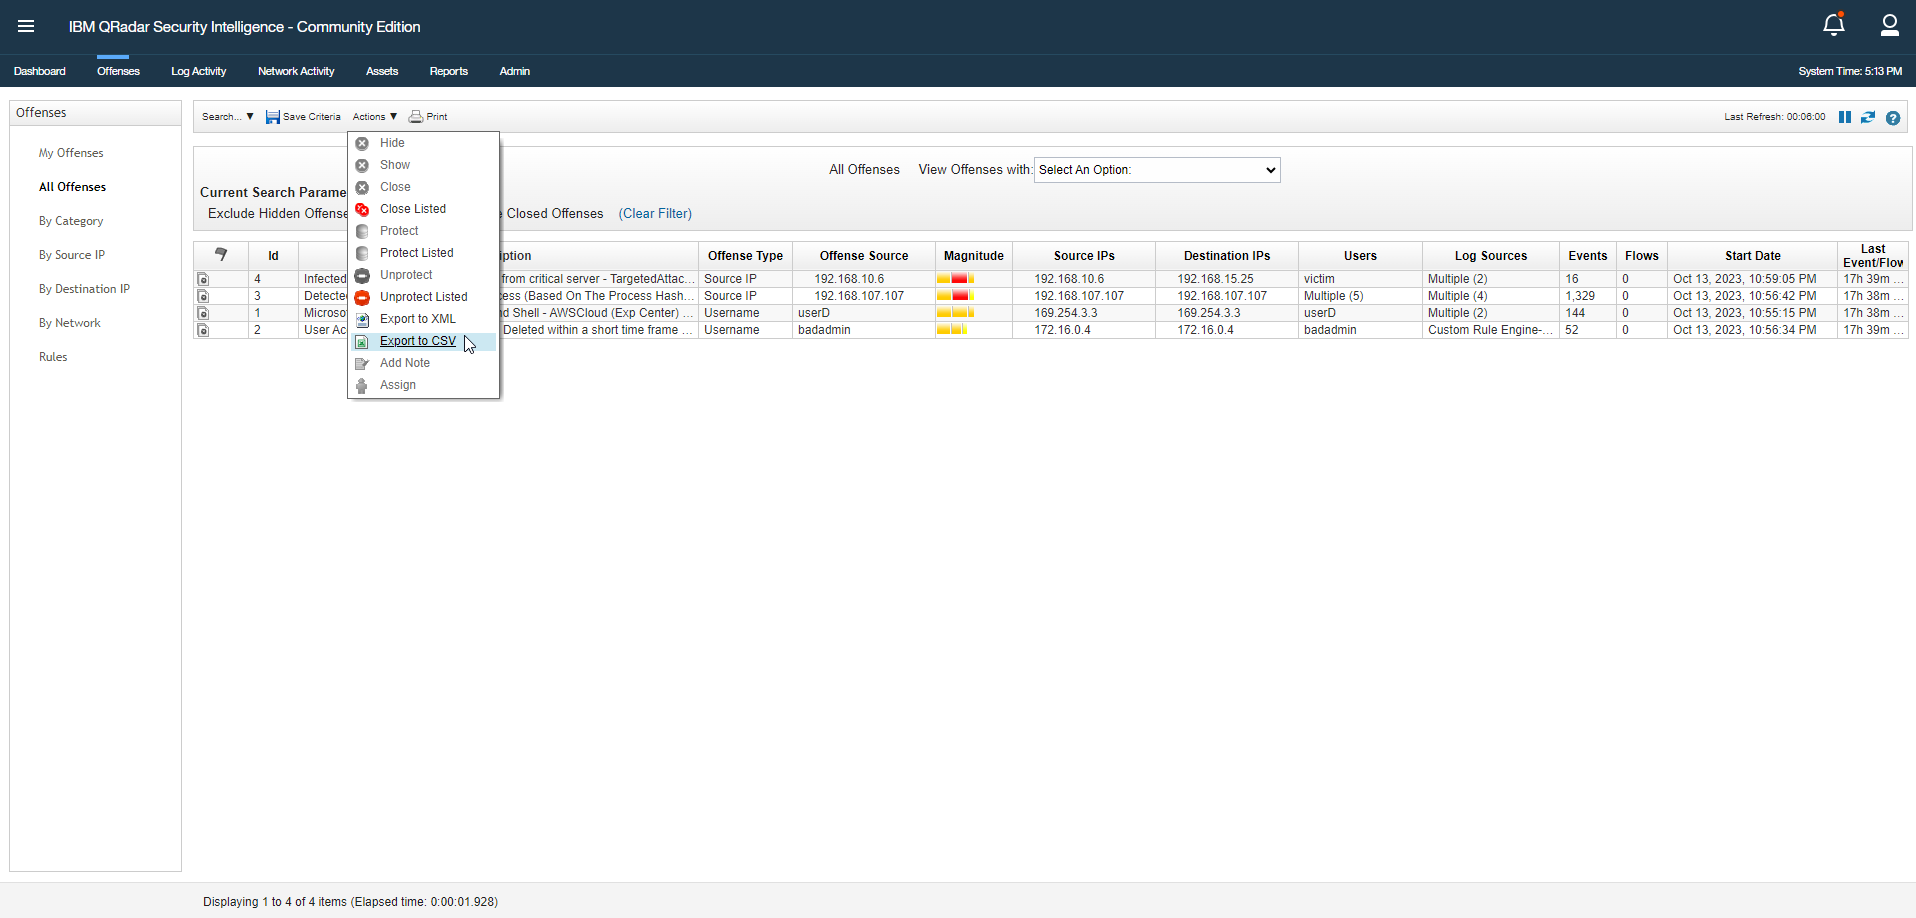The width and height of the screenshot is (1916, 918).
Task: Open the hamburger navigation menu
Action: (26, 26)
